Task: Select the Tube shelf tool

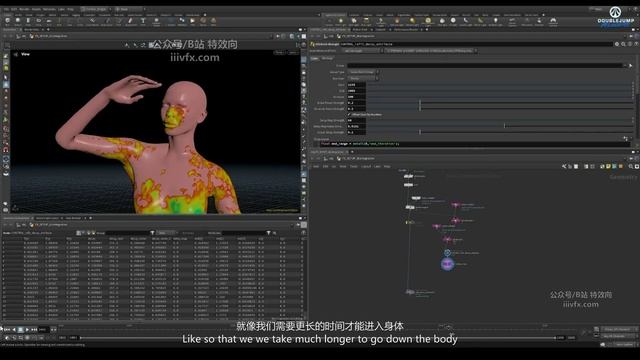Action: coord(28,21)
